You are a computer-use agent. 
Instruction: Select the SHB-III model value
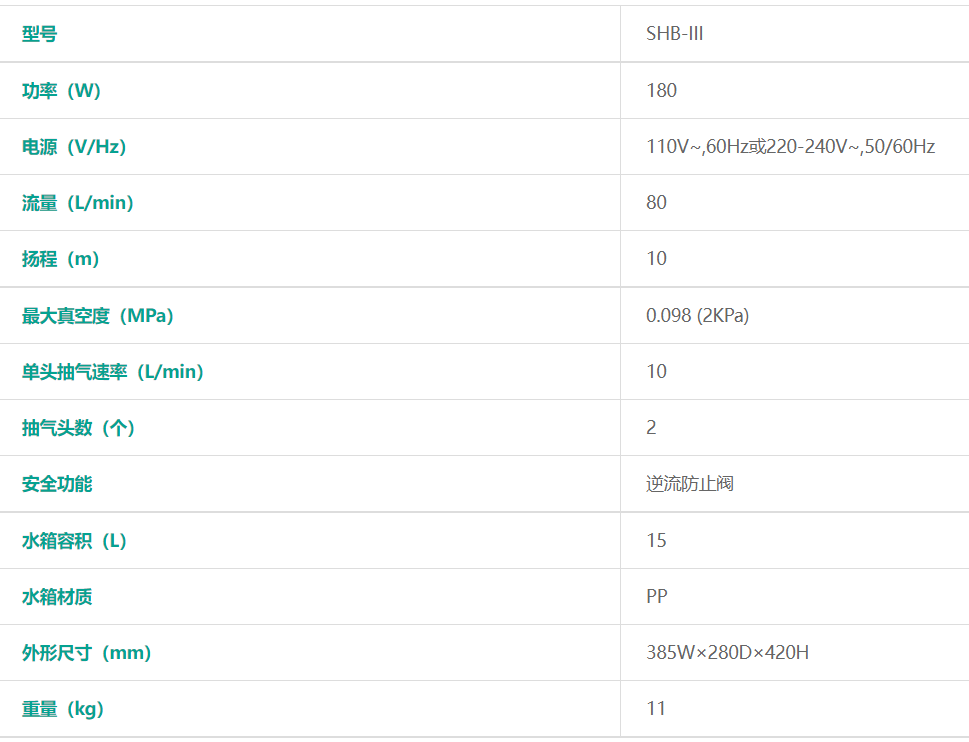[675, 34]
